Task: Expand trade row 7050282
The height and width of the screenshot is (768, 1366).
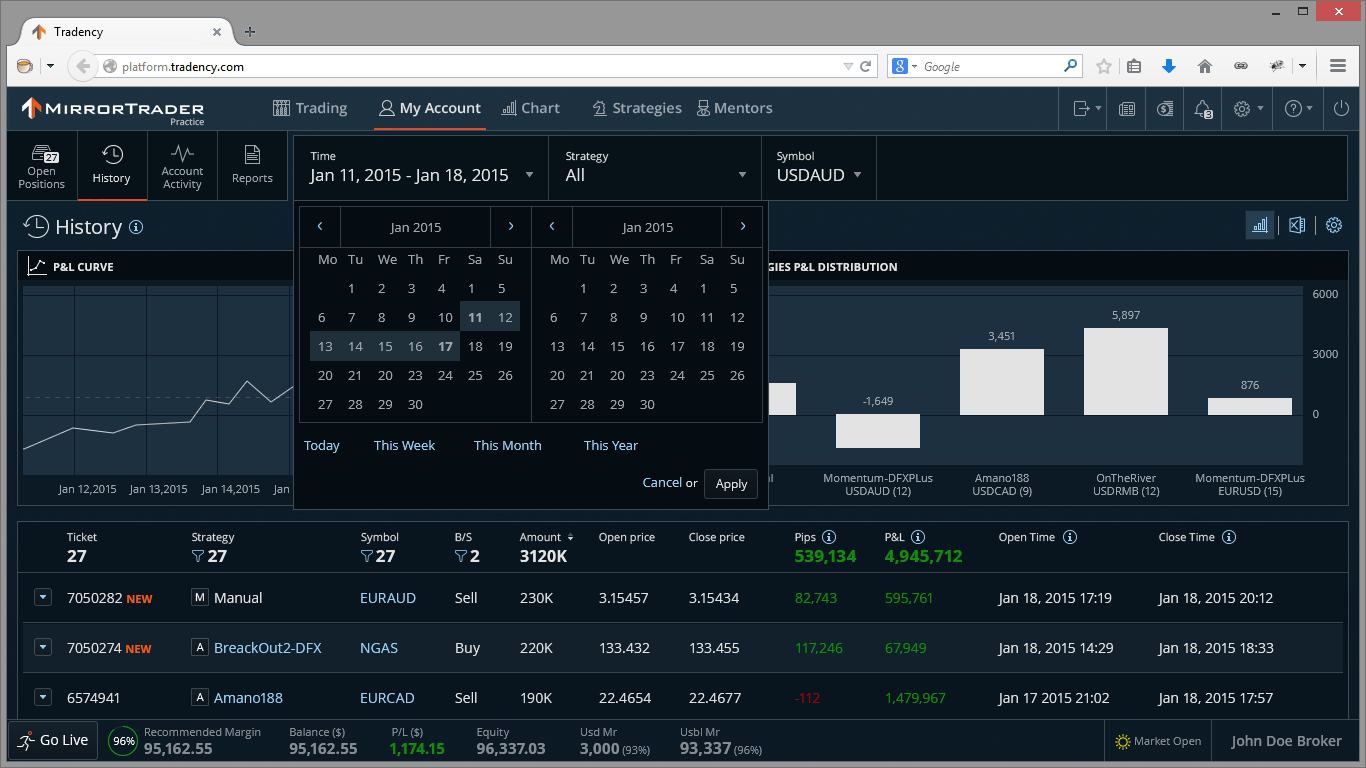Action: tap(43, 597)
